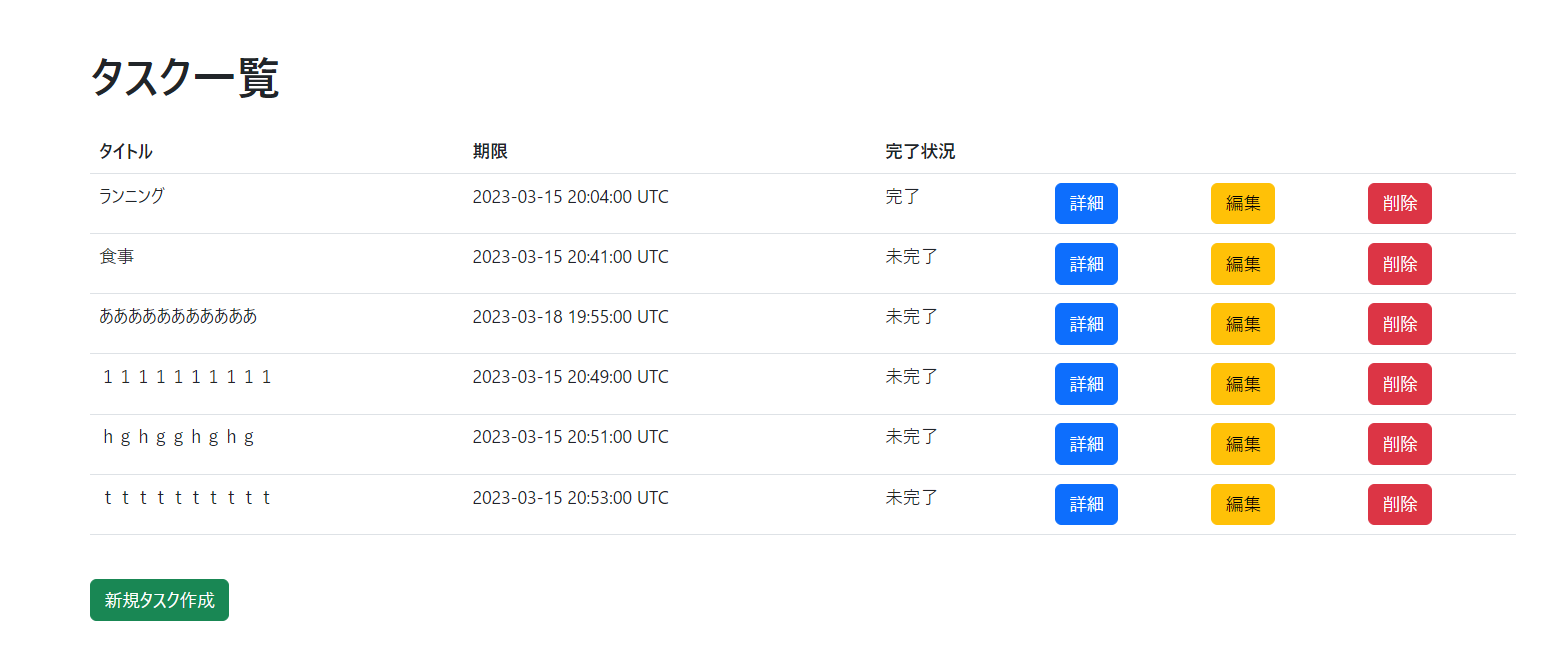This screenshot has height=671, width=1552.
Task: View details of the ttttttttt task
Action: pos(1086,504)
